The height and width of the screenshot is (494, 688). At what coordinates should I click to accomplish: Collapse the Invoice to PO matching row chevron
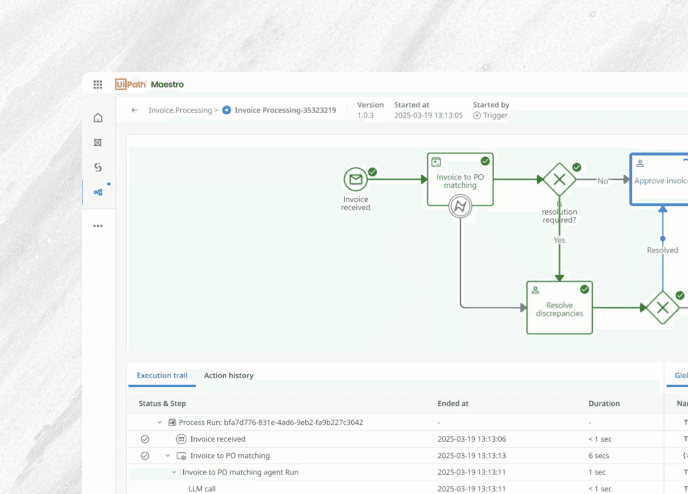point(168,456)
